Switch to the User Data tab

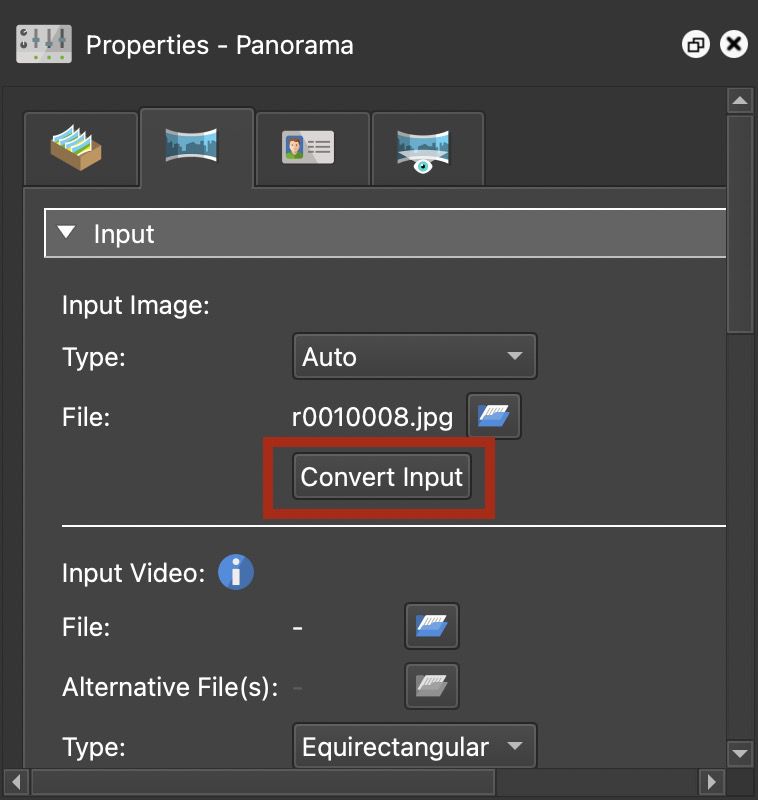[x=312, y=148]
